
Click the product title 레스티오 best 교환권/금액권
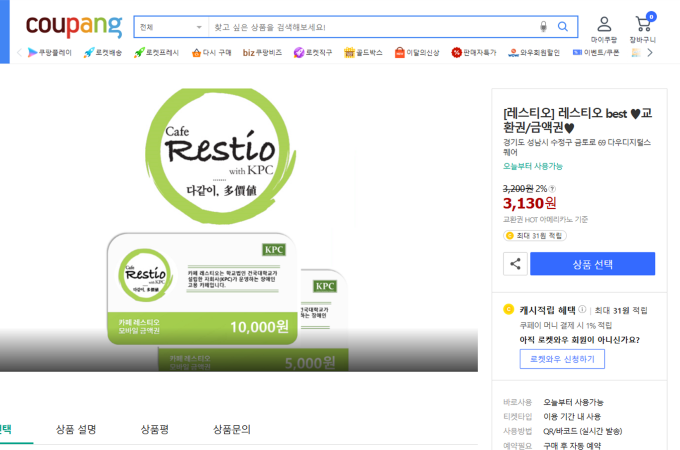pyautogui.click(x=577, y=120)
